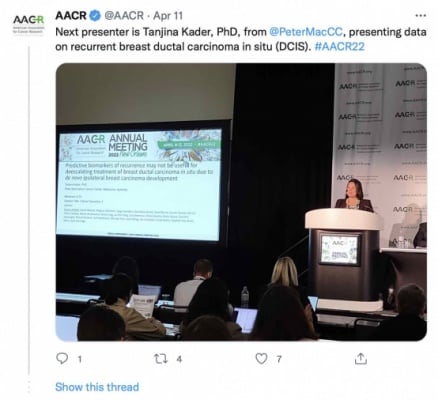Open the #AACR22 hashtag link

(x=339, y=46)
